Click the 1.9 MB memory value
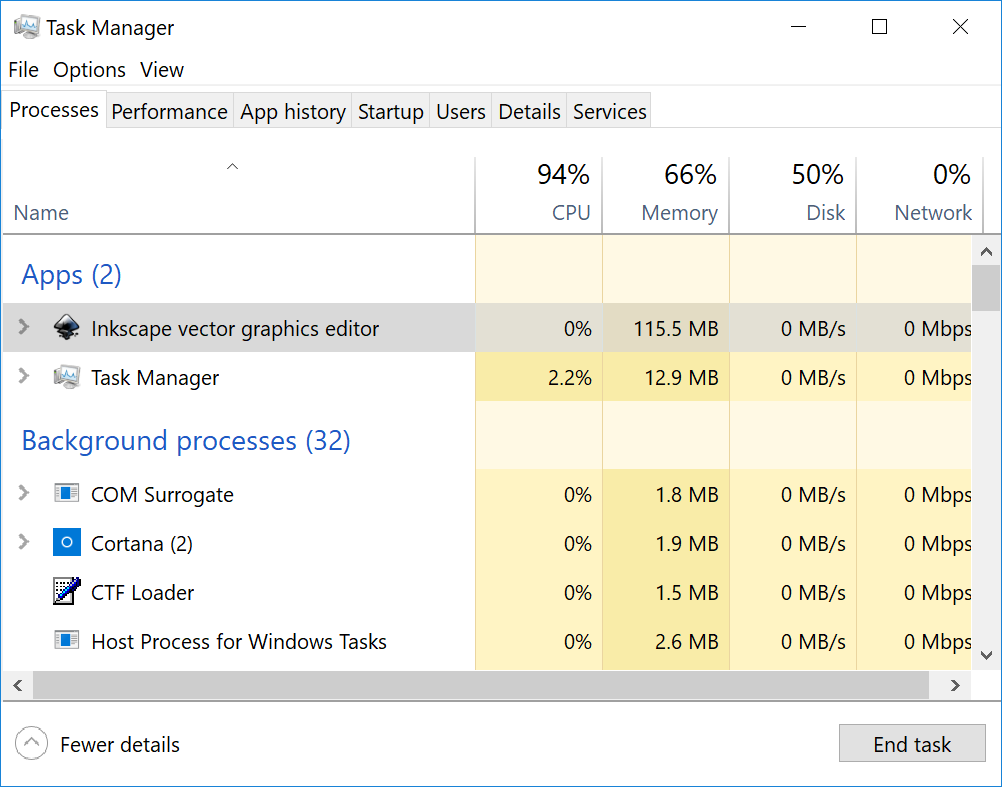 687,544
